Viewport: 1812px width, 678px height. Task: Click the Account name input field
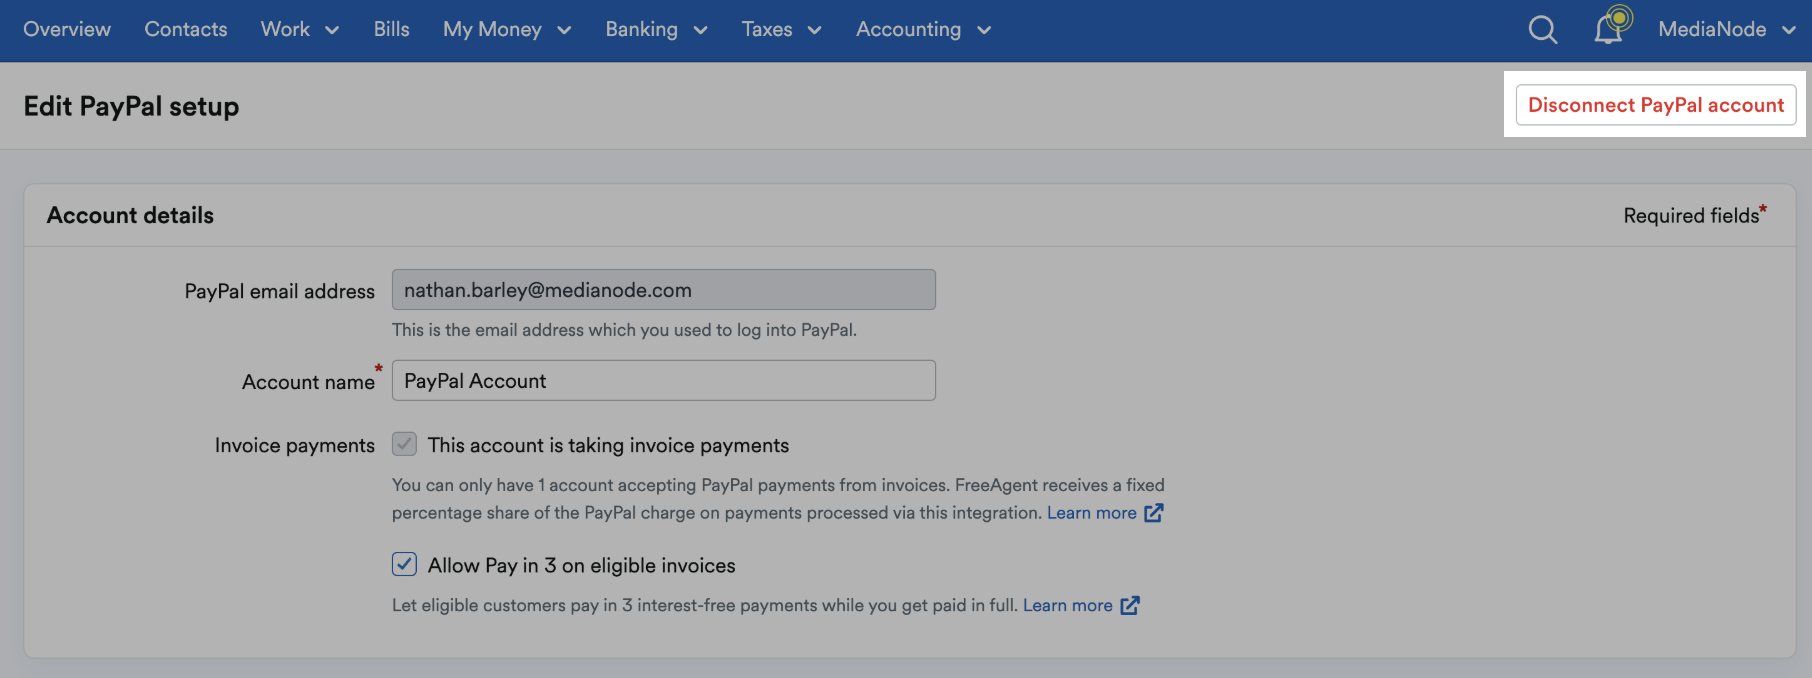click(x=664, y=381)
